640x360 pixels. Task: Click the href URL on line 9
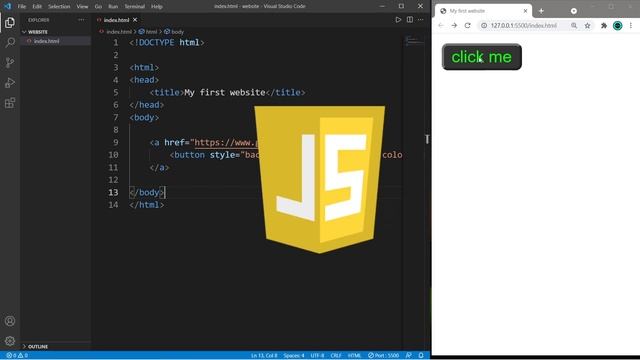pos(227,142)
